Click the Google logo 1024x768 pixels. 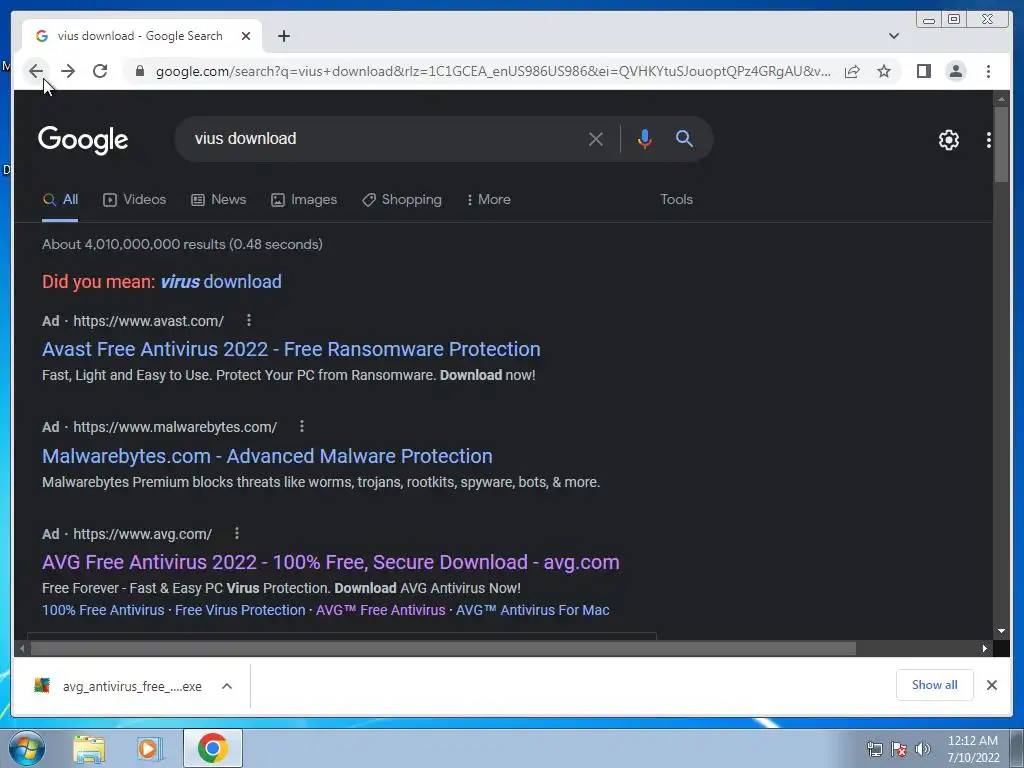click(83, 140)
